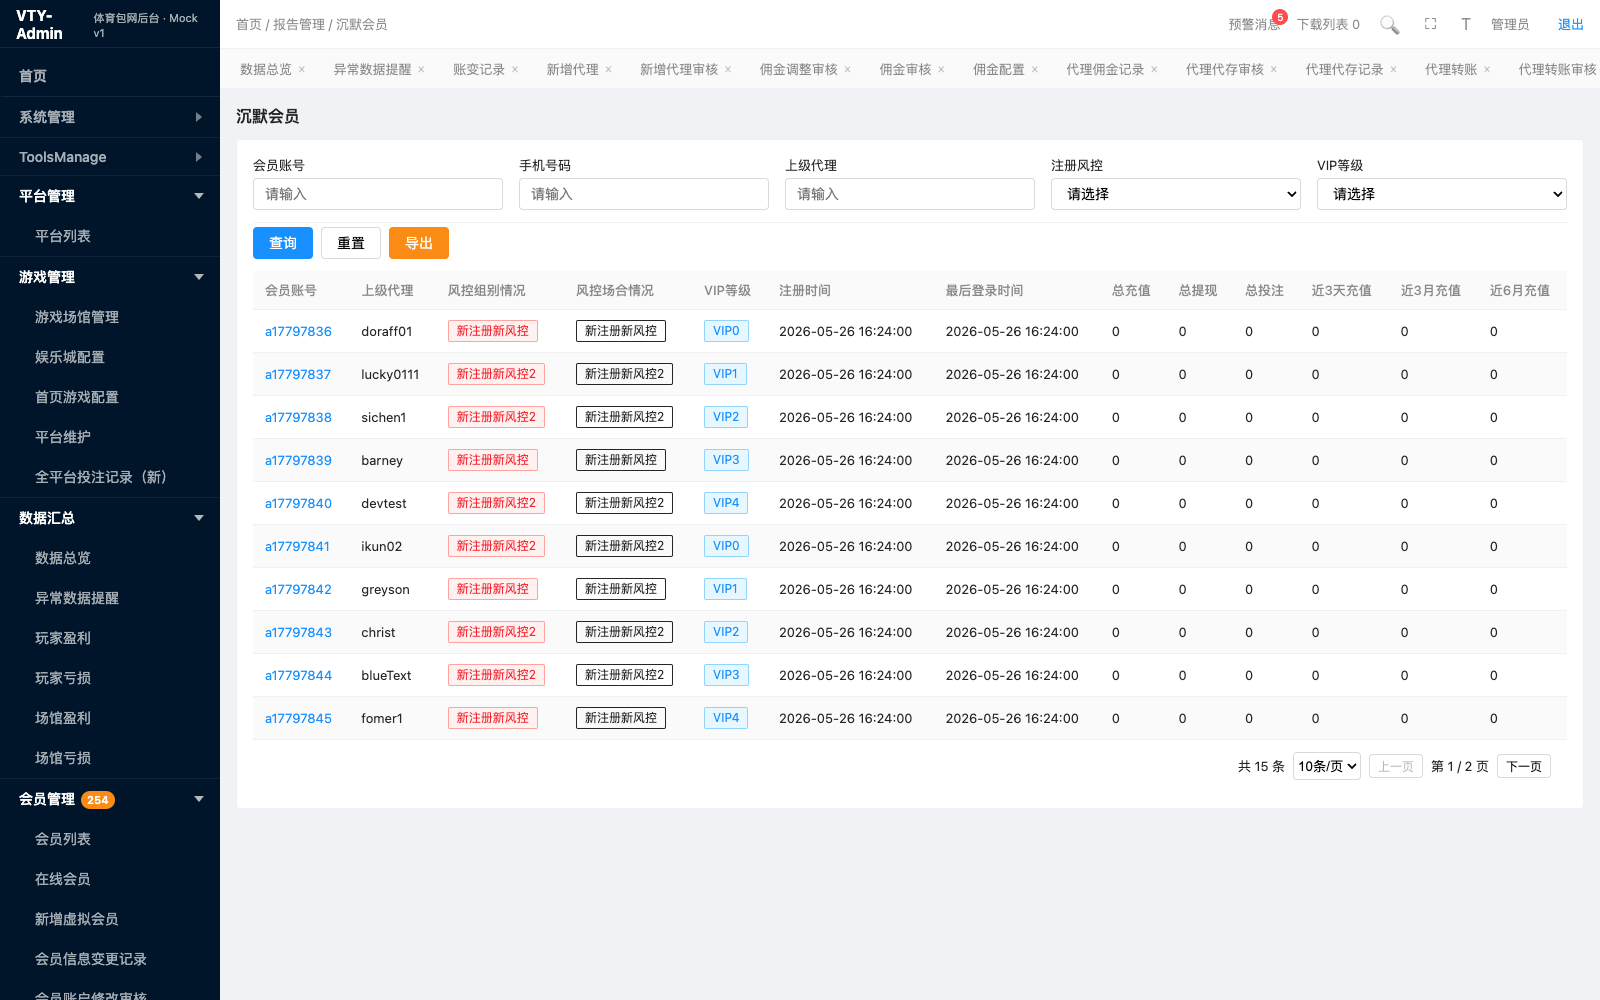
Task: Focus the 会员账号 input field
Action: [378, 194]
